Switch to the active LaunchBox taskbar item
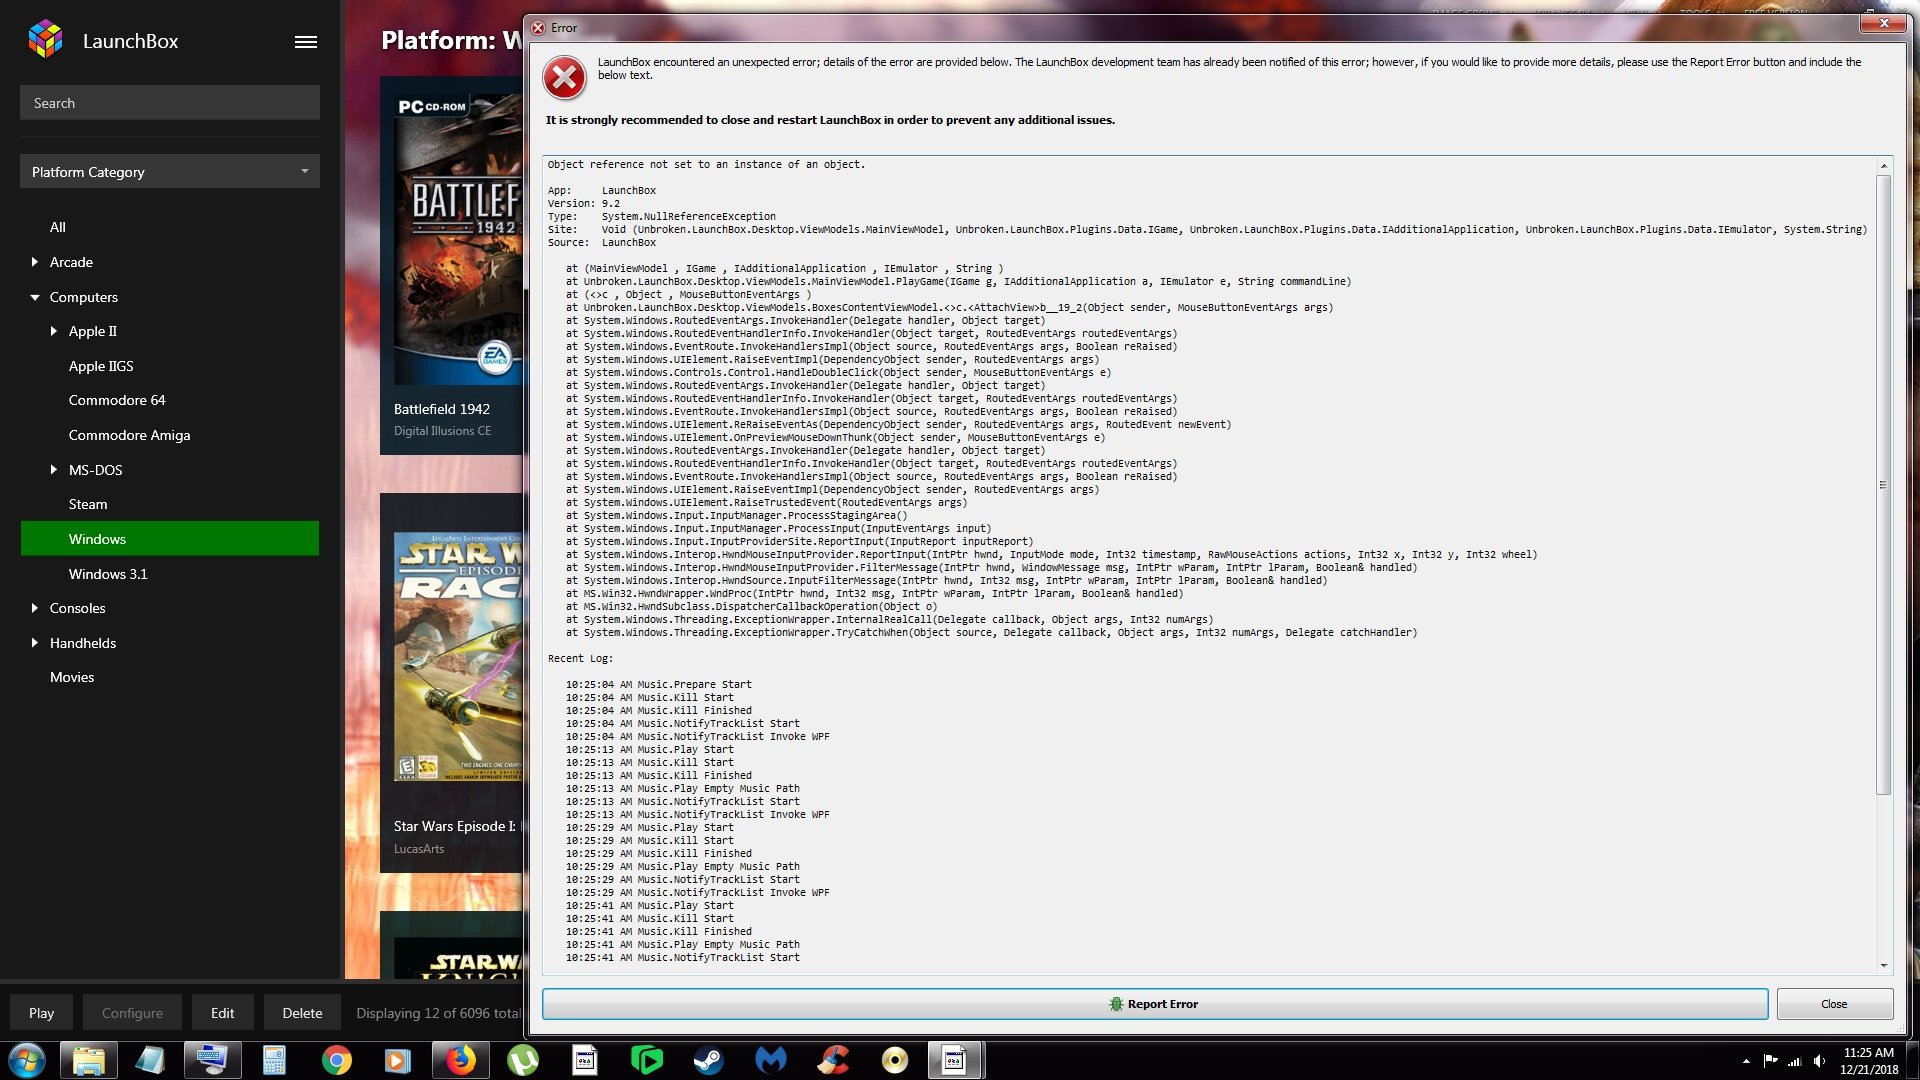The image size is (1920, 1080). click(955, 1060)
